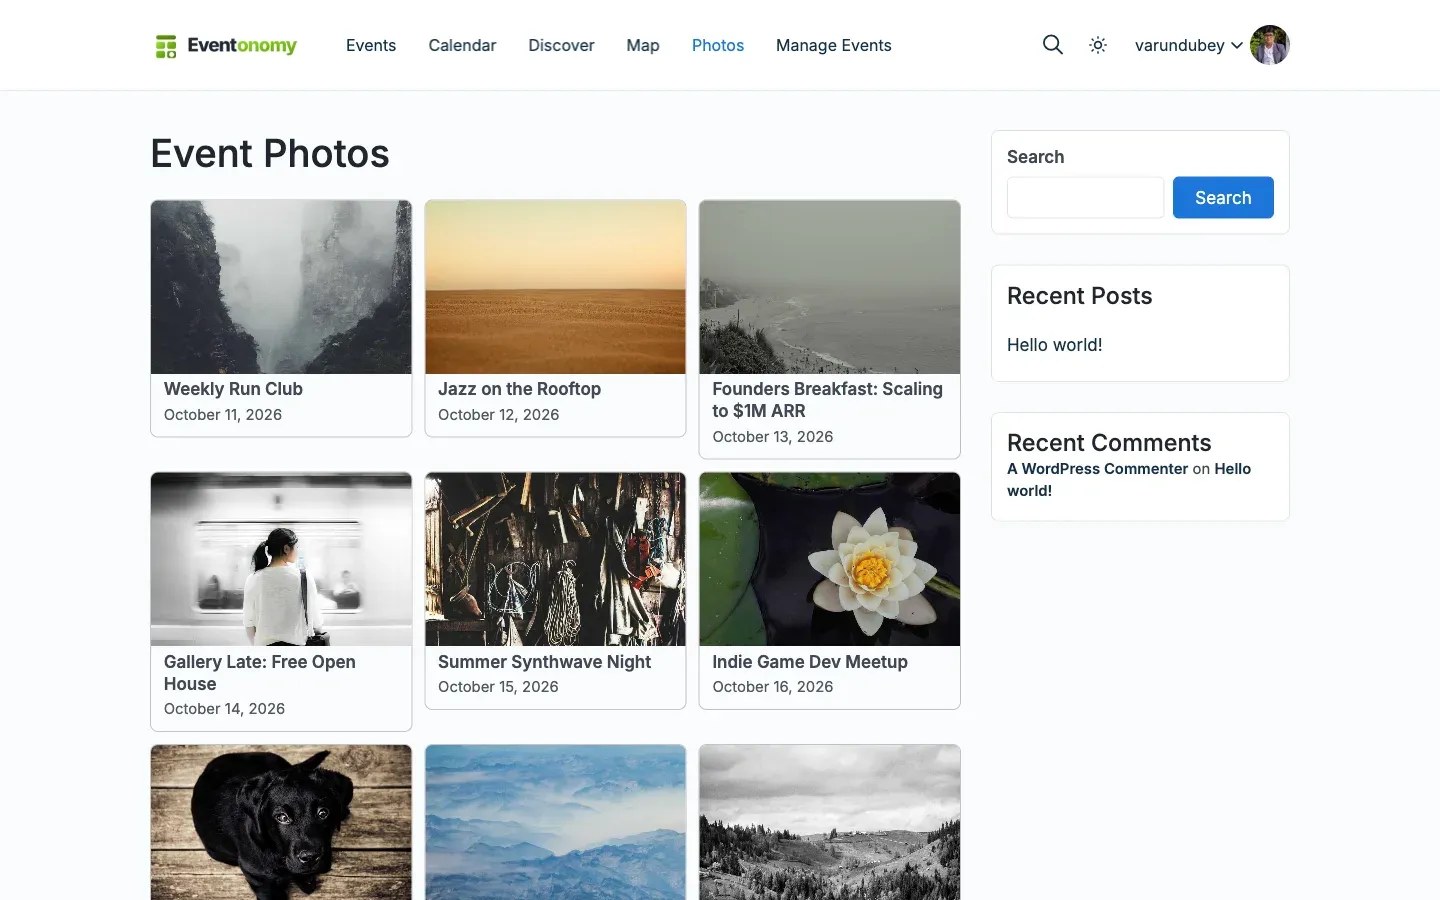The image size is (1440, 900).
Task: Open the Calendar nav item
Action: (x=462, y=46)
